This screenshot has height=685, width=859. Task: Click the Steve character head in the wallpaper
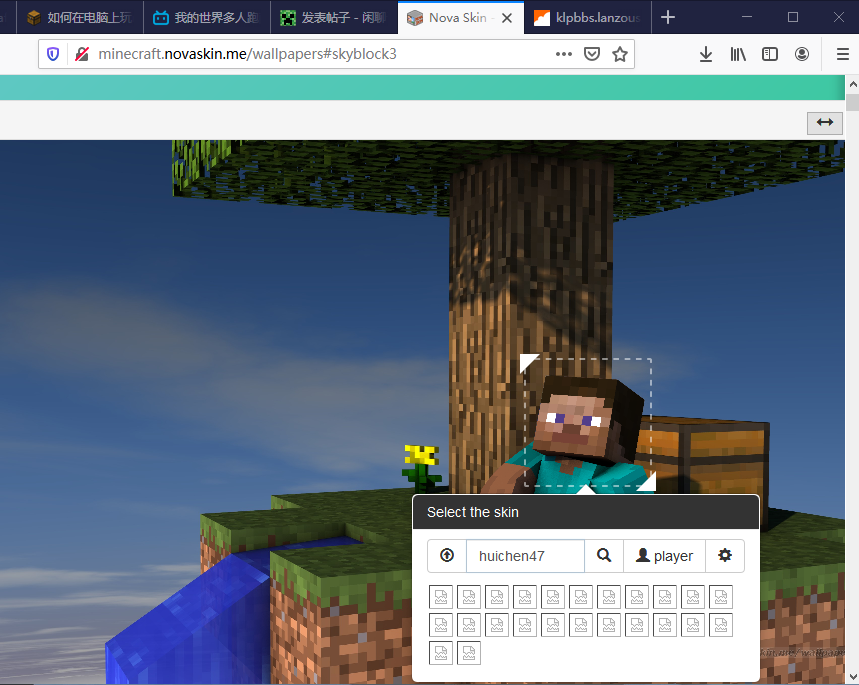click(589, 422)
